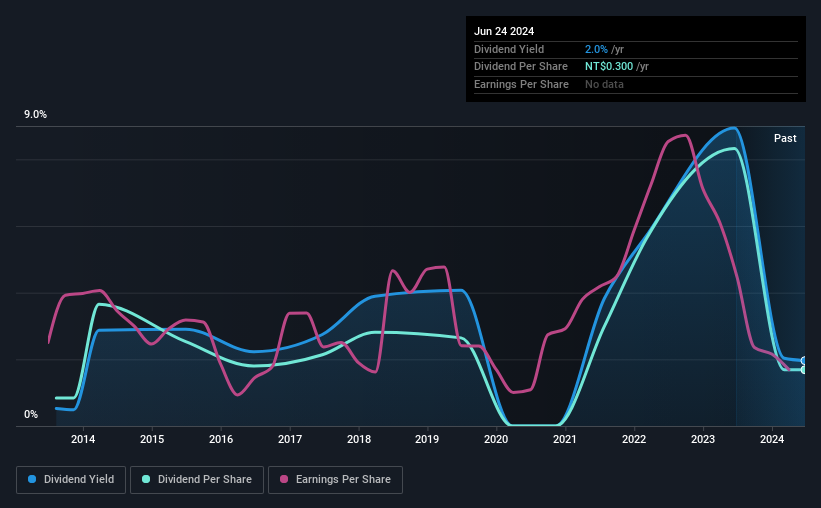Viewport: 821px width, 508px height.
Task: Click the 2020 x-axis label
Action: 496,439
